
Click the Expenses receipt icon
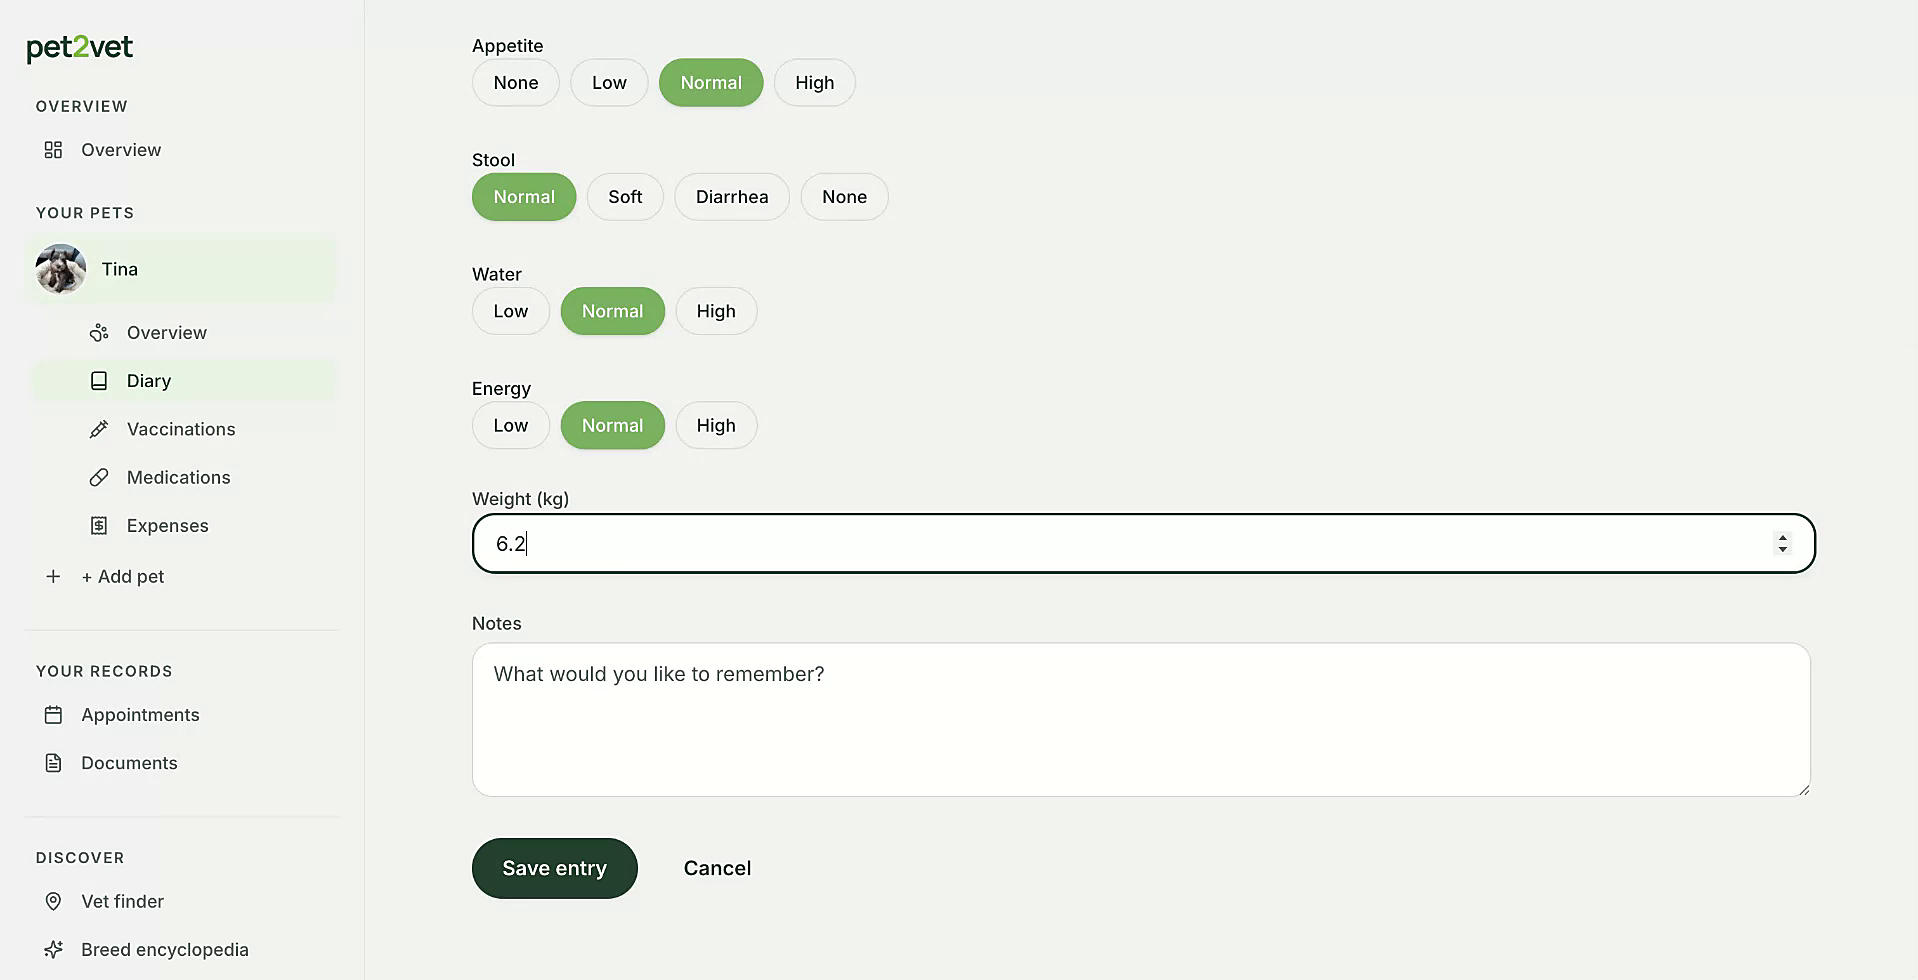point(99,526)
